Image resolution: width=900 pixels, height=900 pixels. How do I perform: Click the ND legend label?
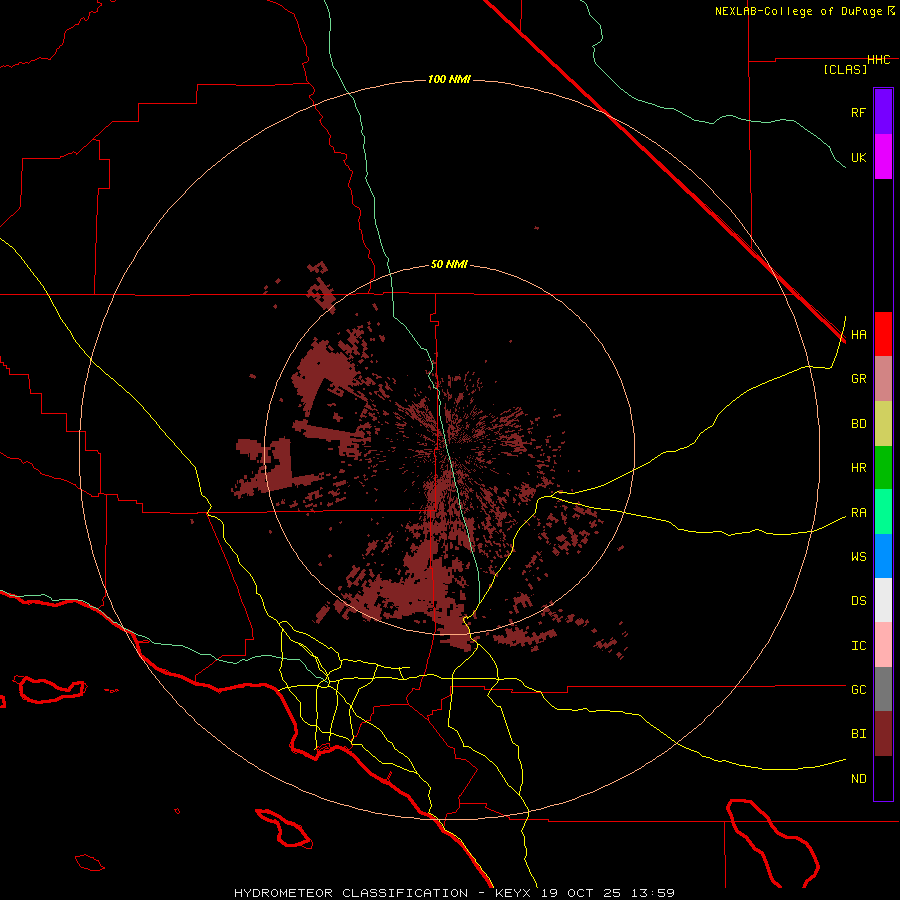(858, 779)
